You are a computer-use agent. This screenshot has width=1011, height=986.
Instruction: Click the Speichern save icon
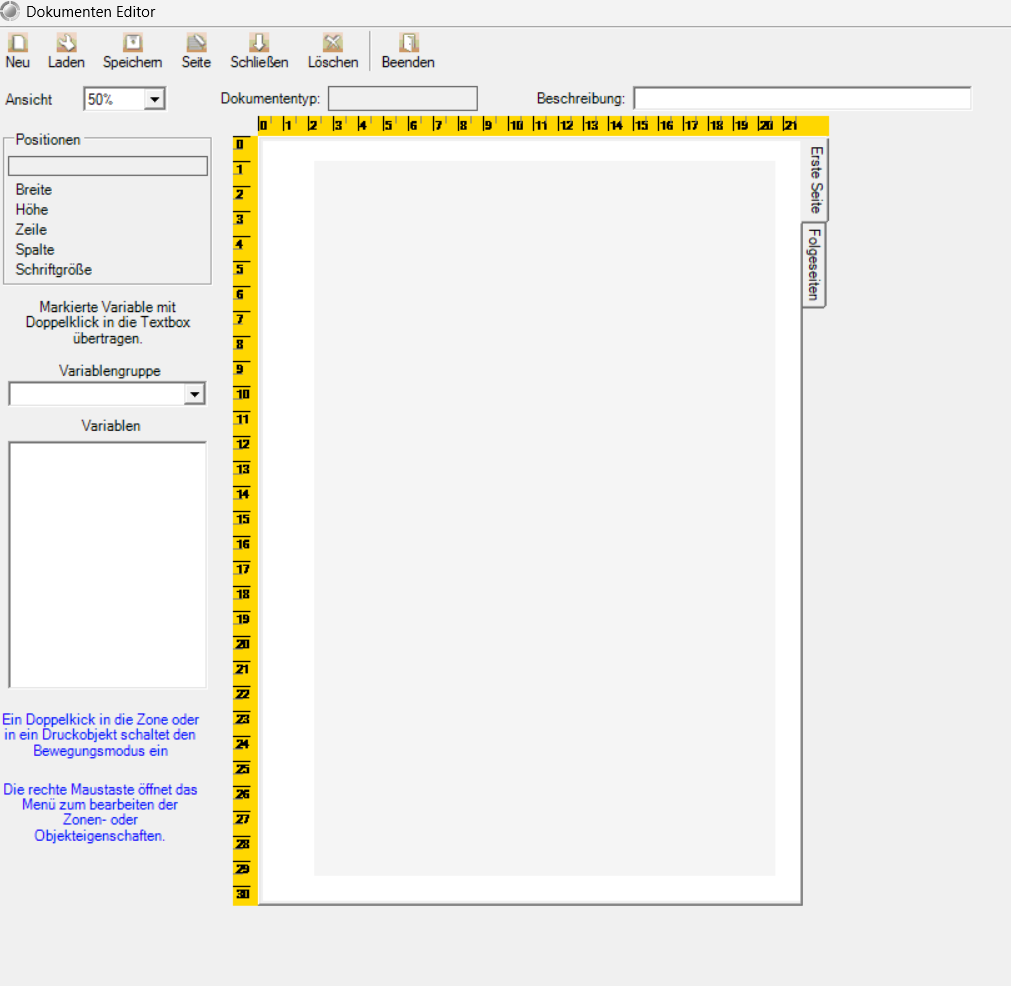point(133,43)
